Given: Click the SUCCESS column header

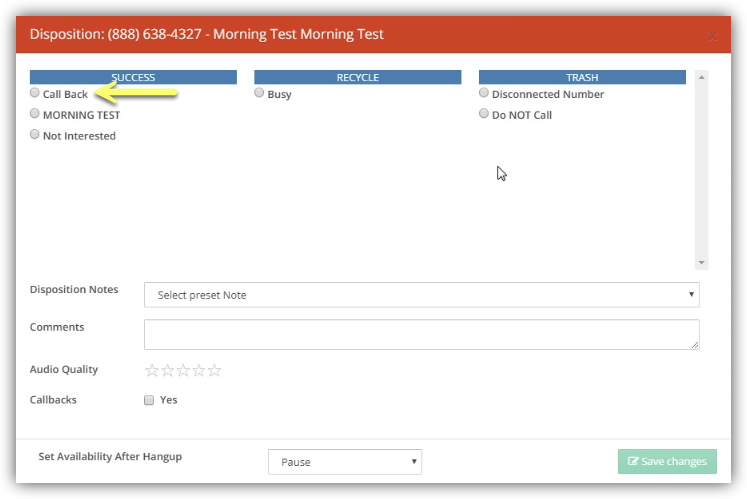Looking at the screenshot, I should coord(133,77).
